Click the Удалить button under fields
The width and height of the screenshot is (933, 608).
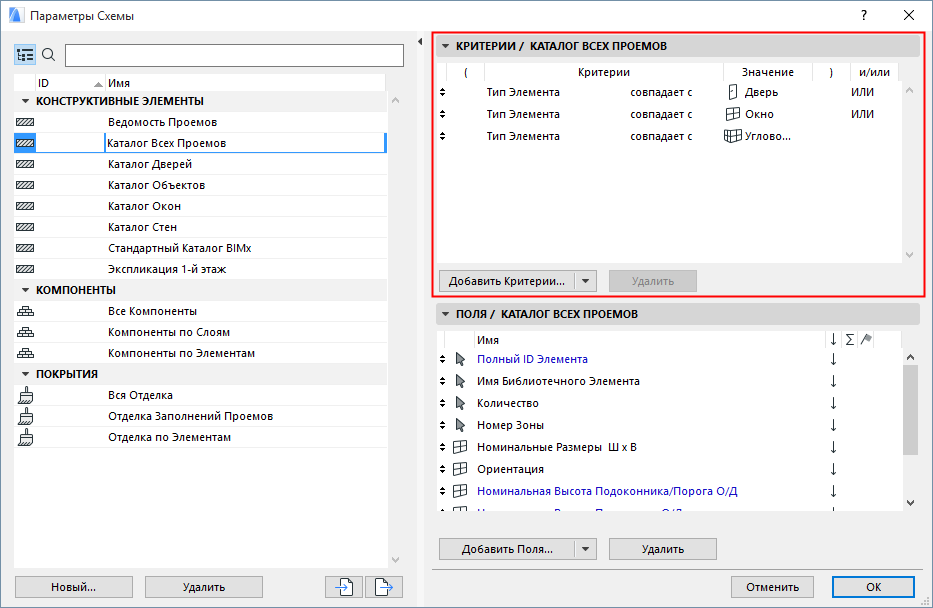[x=663, y=549]
